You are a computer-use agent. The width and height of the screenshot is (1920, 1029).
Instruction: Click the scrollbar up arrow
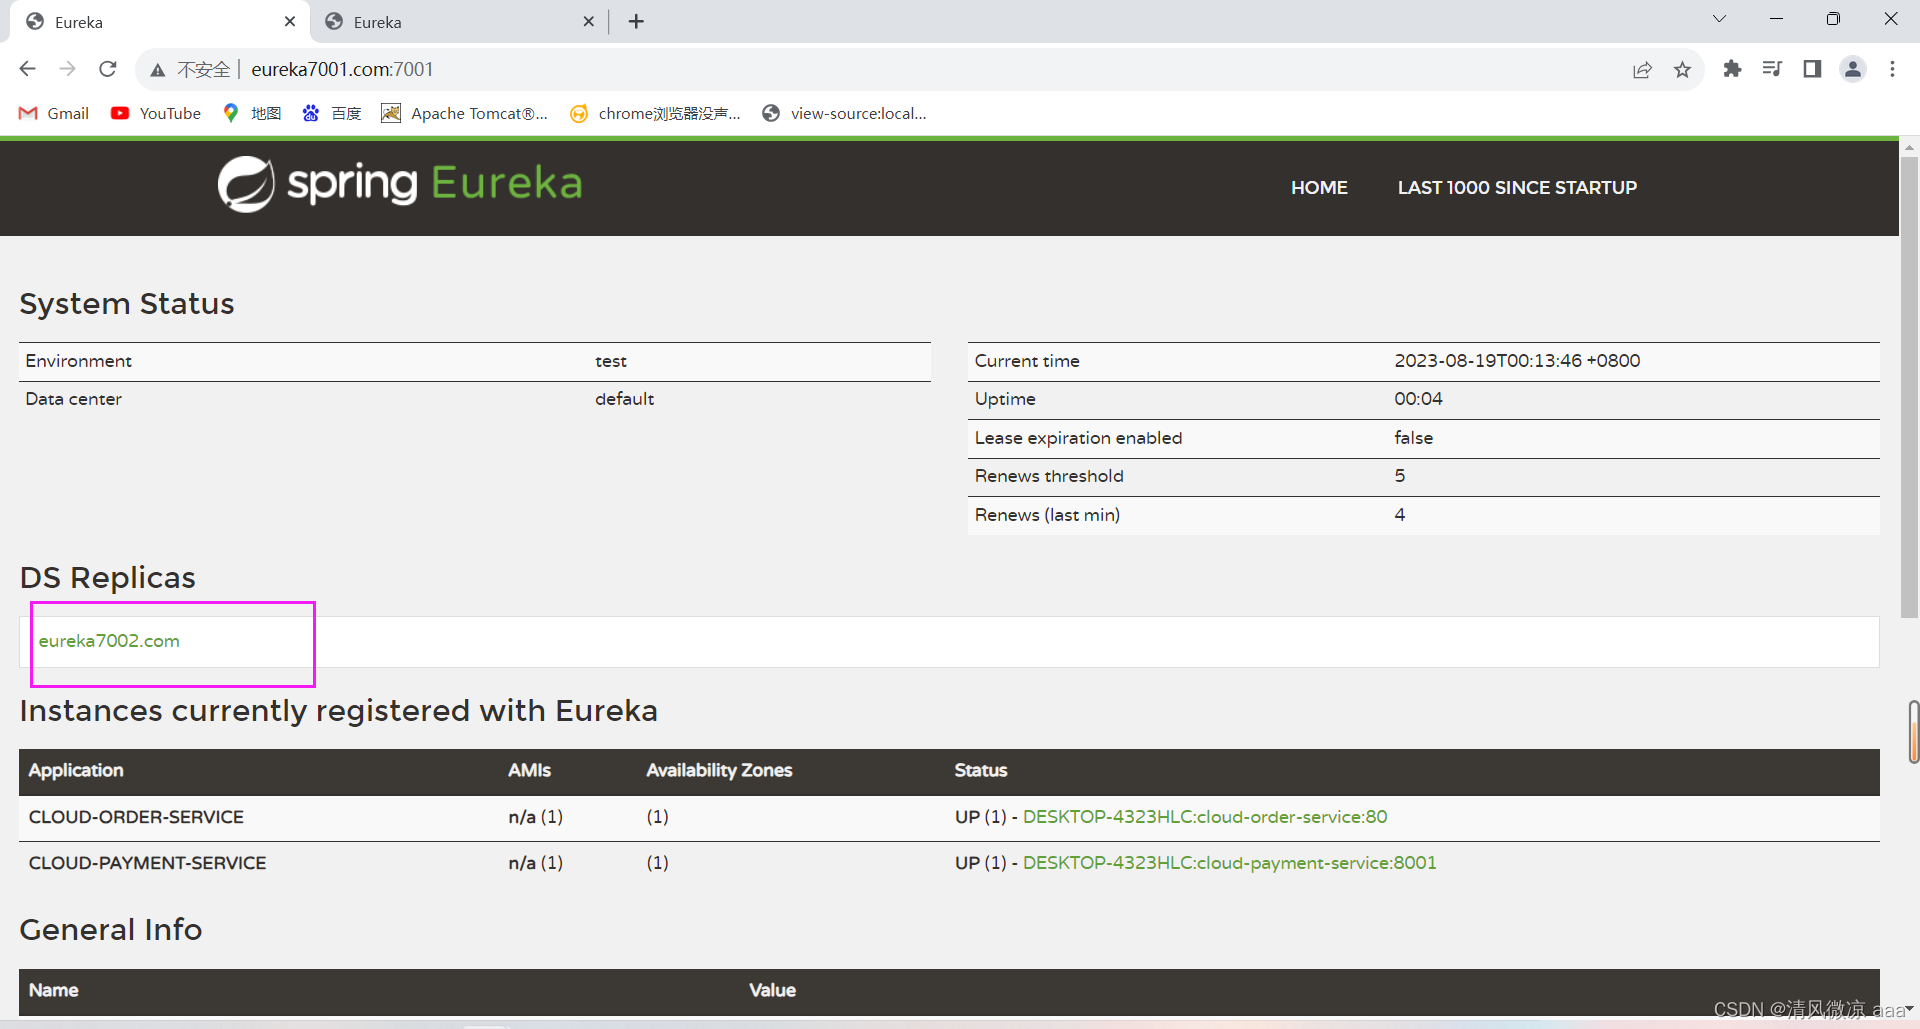click(1909, 147)
